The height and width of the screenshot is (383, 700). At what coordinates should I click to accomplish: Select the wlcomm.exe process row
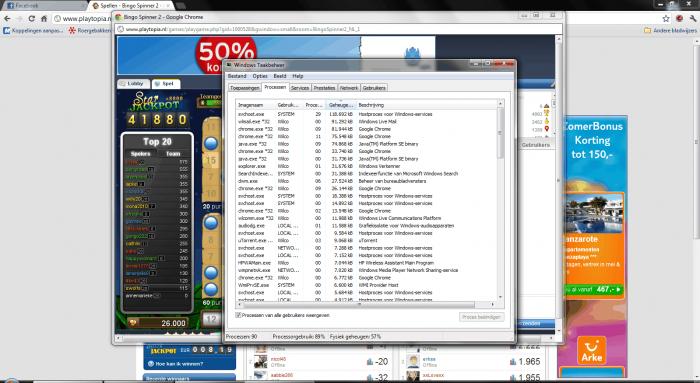coord(366,218)
